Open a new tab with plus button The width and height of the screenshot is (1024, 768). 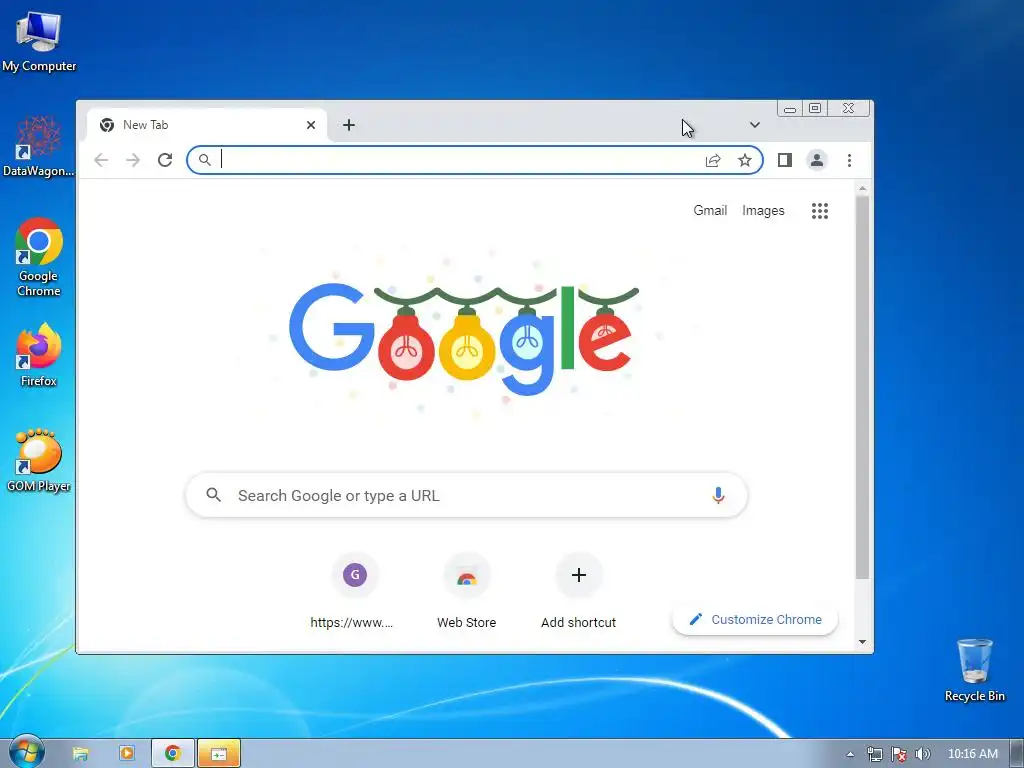click(349, 125)
